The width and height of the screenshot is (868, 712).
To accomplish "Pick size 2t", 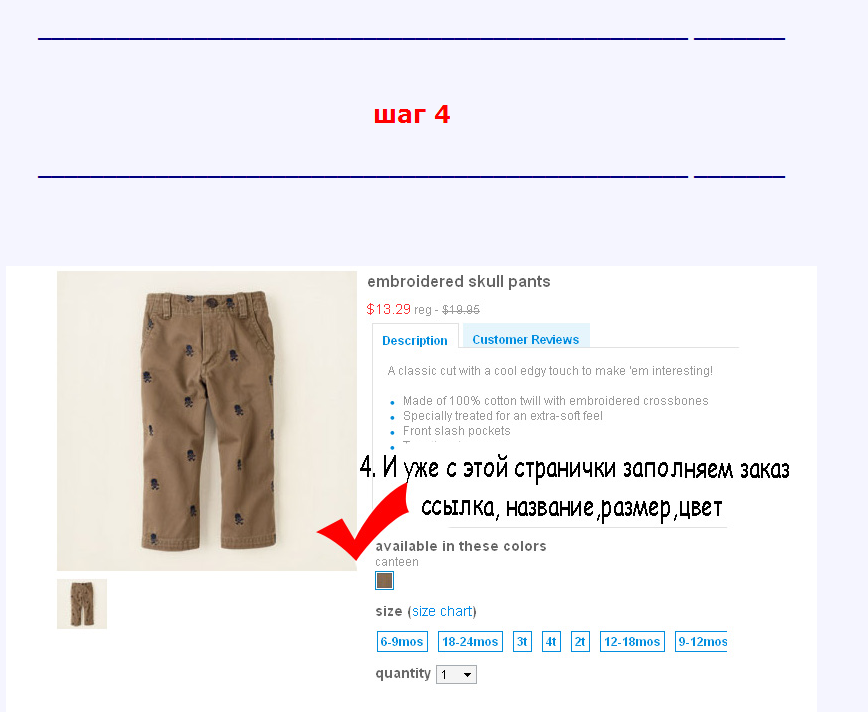I will tap(580, 642).
